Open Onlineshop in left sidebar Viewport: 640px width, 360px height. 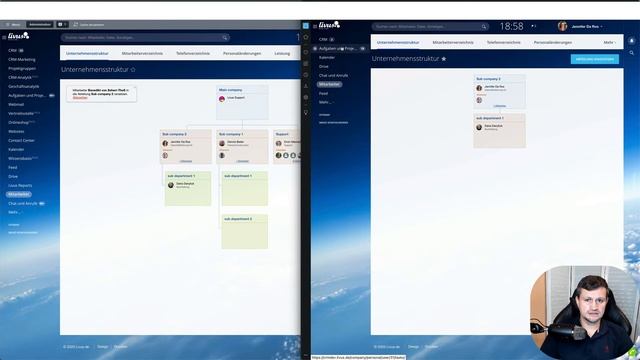[19, 122]
